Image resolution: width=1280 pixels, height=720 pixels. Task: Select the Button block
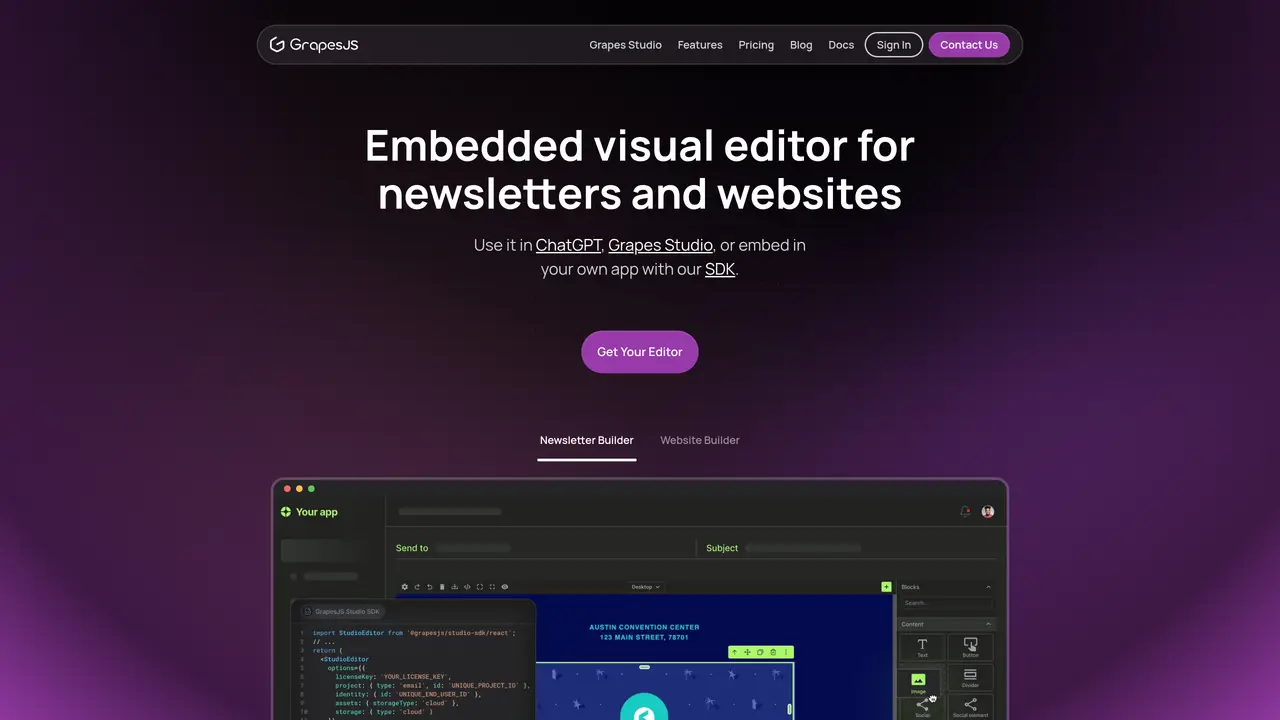[x=970, y=647]
